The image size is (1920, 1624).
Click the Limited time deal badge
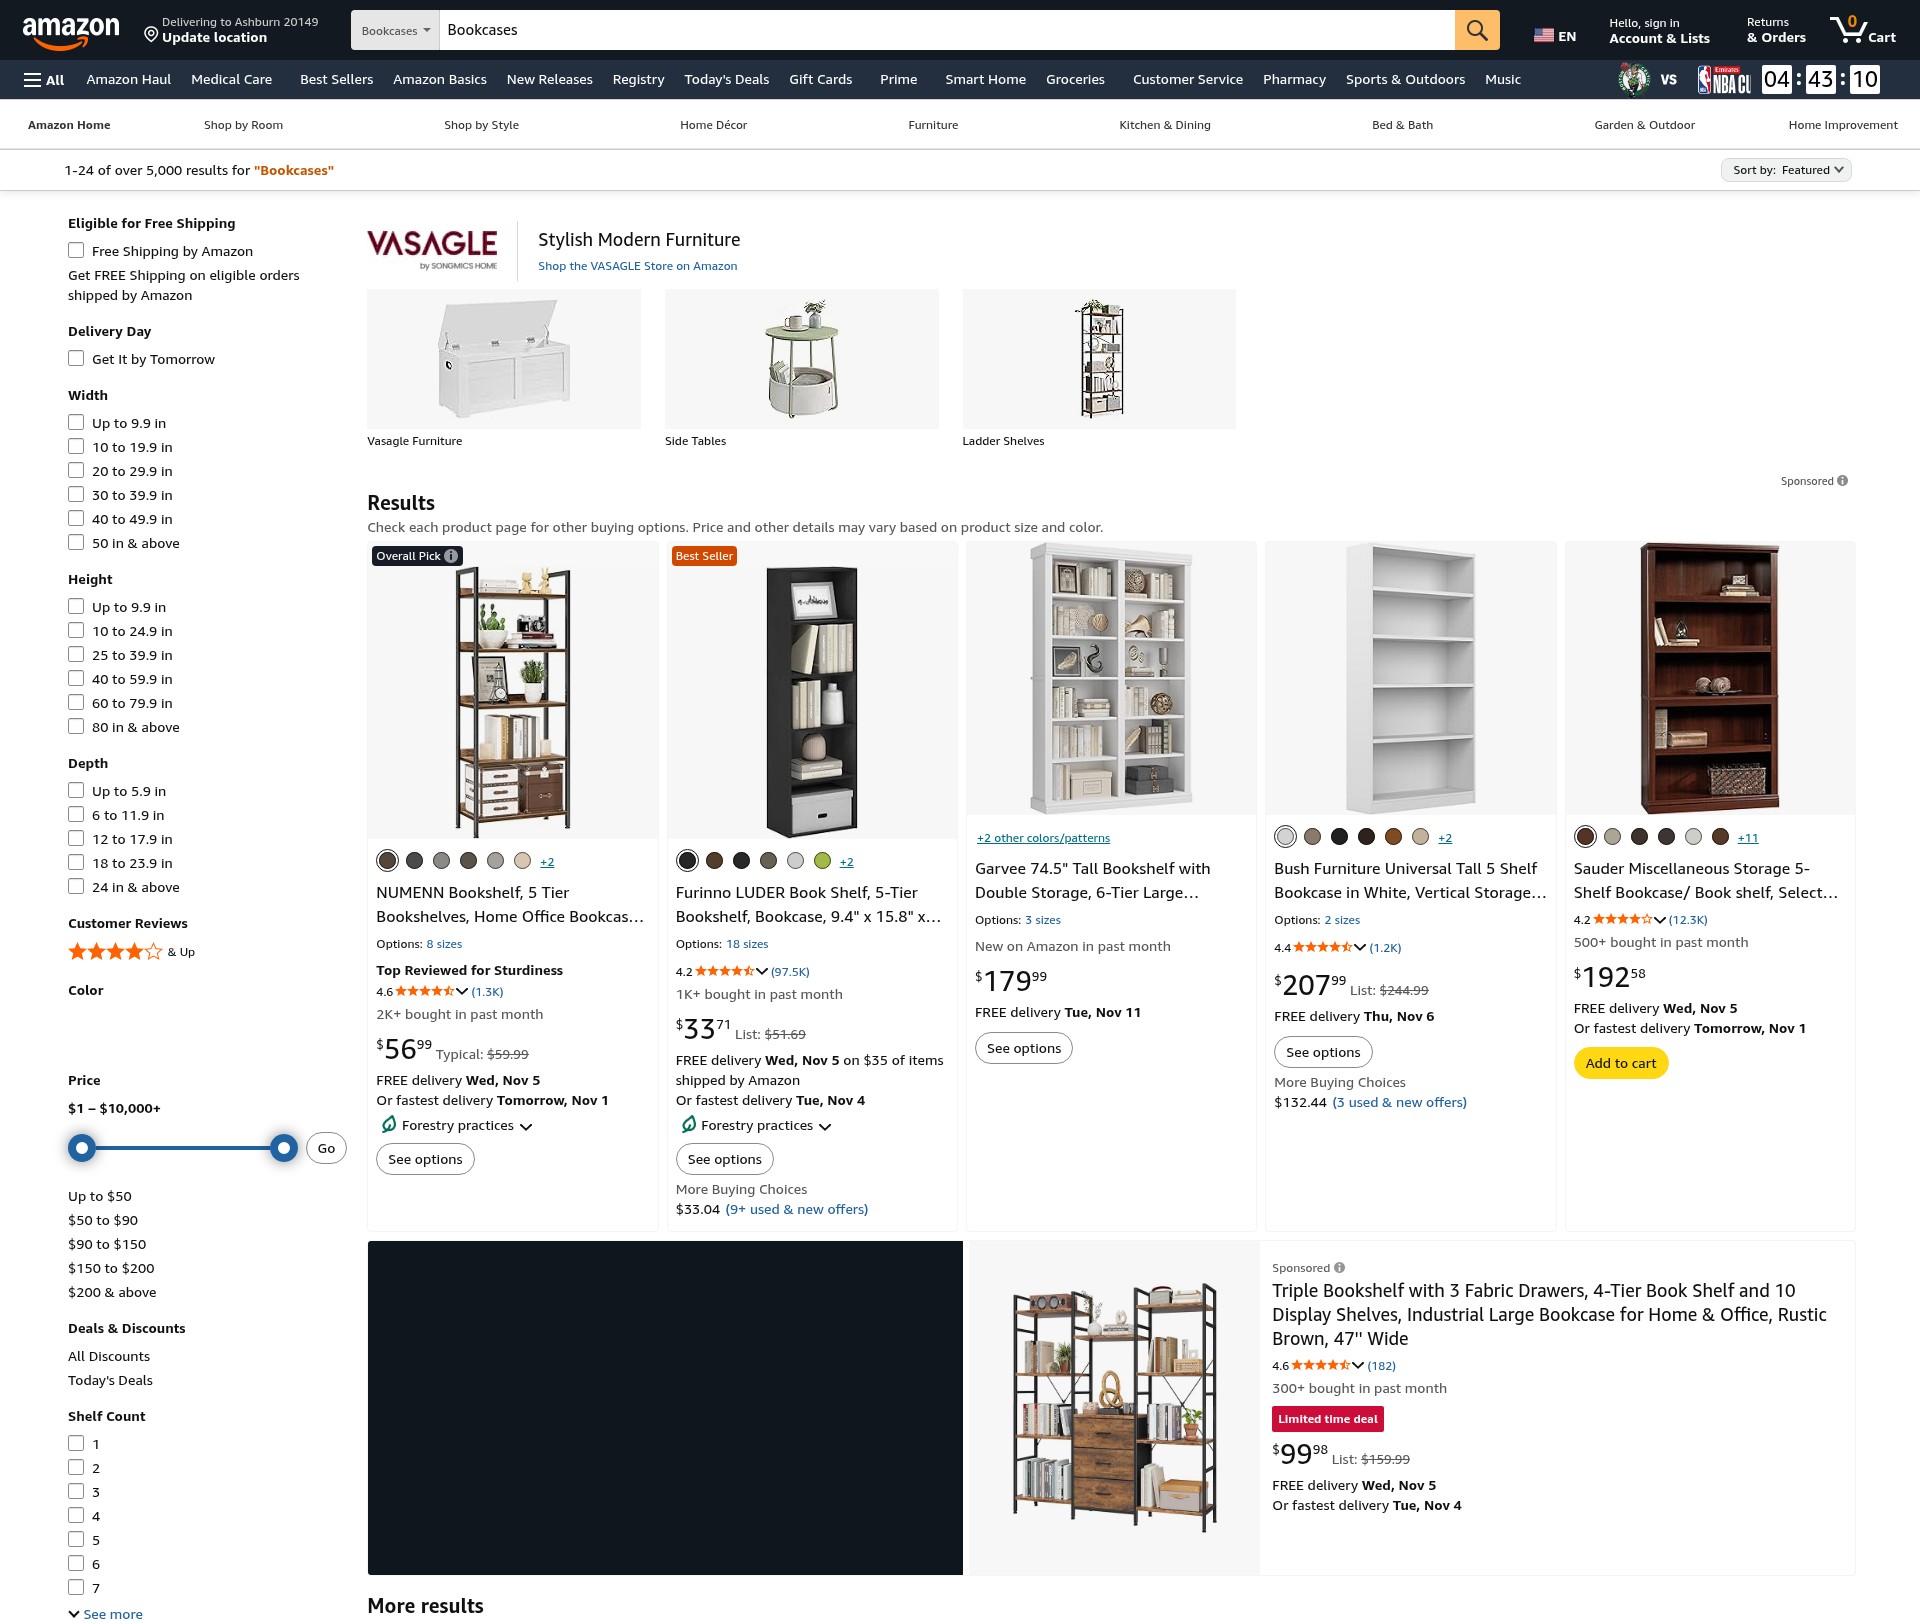(1327, 1419)
